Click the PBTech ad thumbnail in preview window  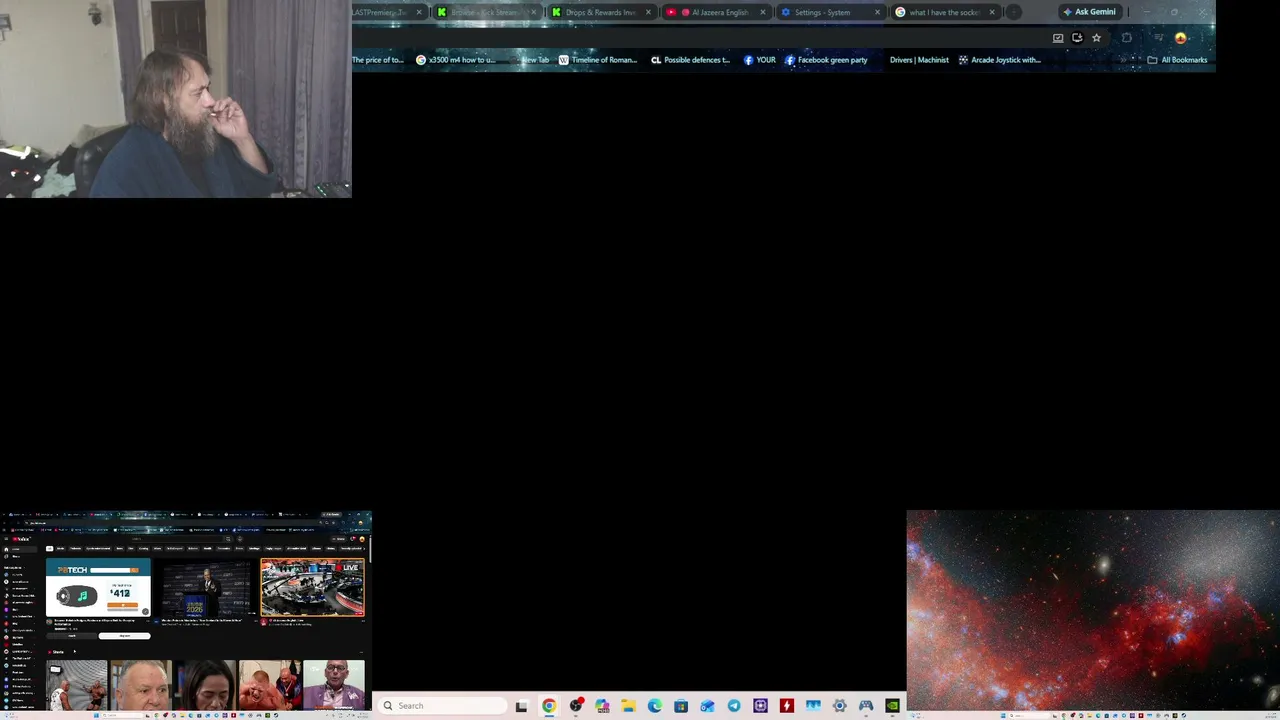coord(98,587)
